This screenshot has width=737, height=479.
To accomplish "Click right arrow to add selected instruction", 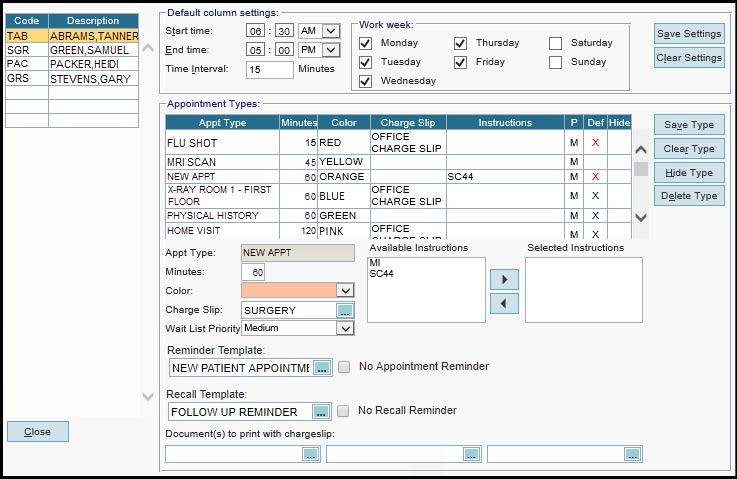I will click(x=504, y=279).
